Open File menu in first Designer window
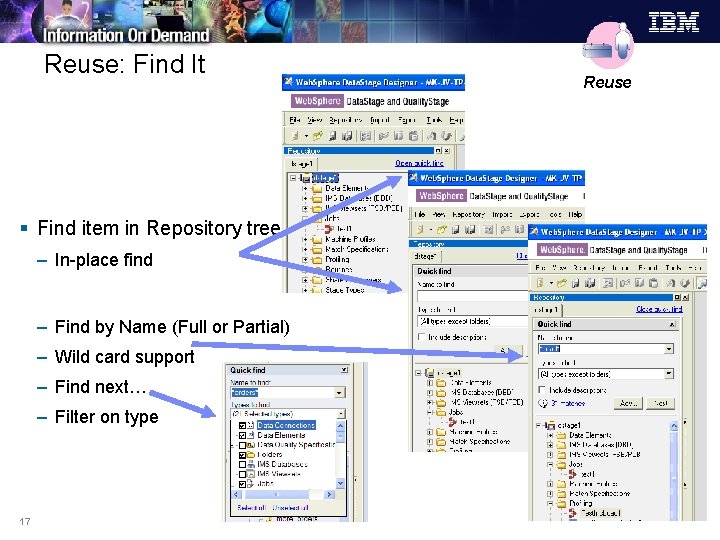 click(294, 120)
